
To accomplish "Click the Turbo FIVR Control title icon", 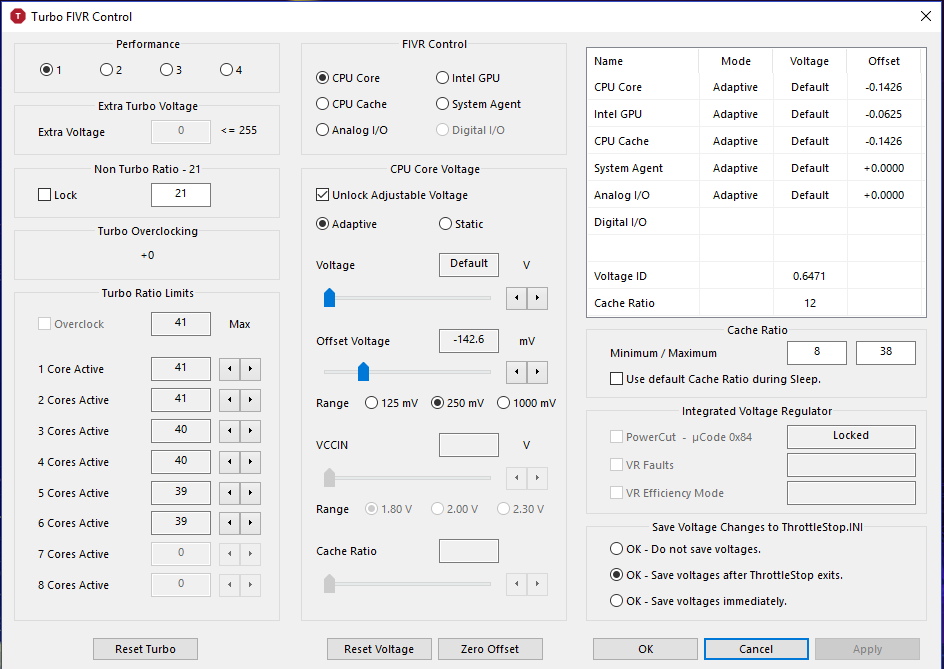I will (18, 16).
